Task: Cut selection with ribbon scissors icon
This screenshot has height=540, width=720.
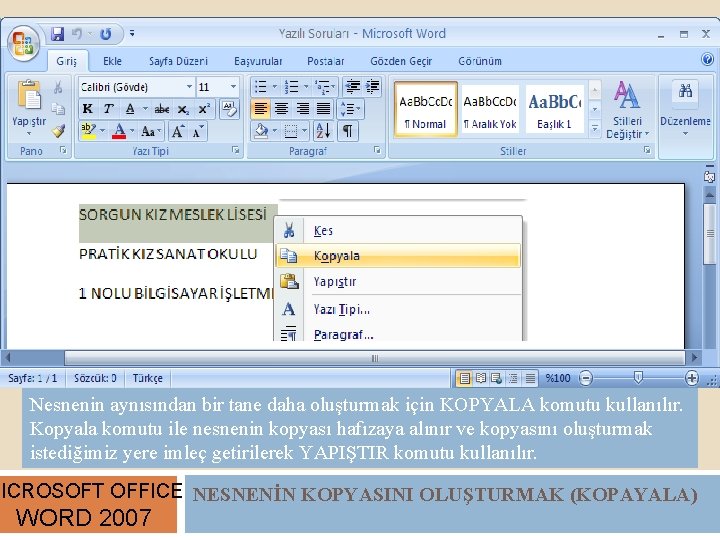Action: click(58, 87)
